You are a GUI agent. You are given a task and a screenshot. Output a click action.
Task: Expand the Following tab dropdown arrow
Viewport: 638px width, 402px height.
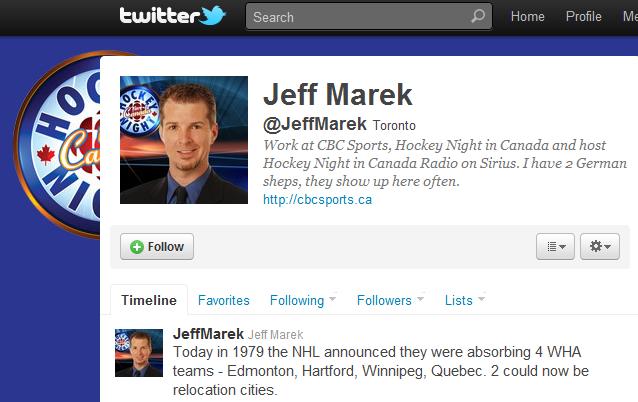(x=332, y=299)
